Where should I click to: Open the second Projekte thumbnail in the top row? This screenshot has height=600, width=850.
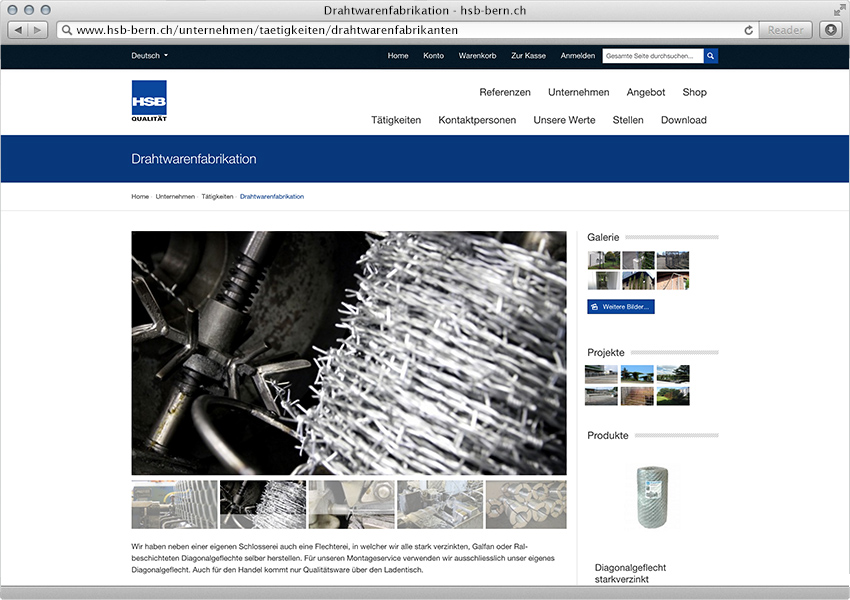click(x=637, y=375)
